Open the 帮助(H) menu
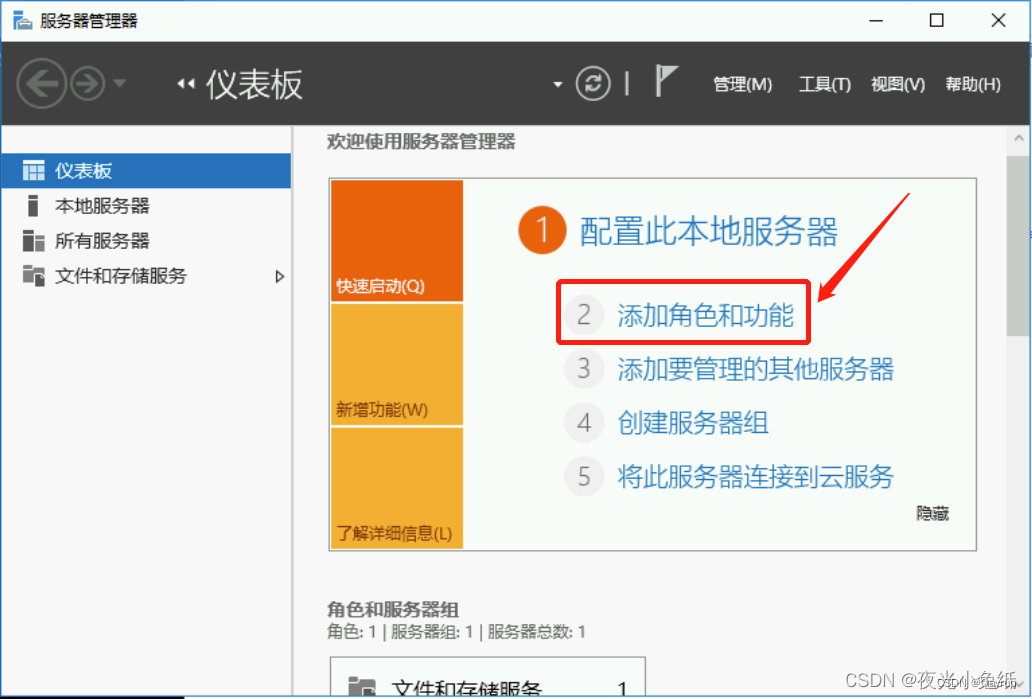The height and width of the screenshot is (699, 1032). coord(971,84)
